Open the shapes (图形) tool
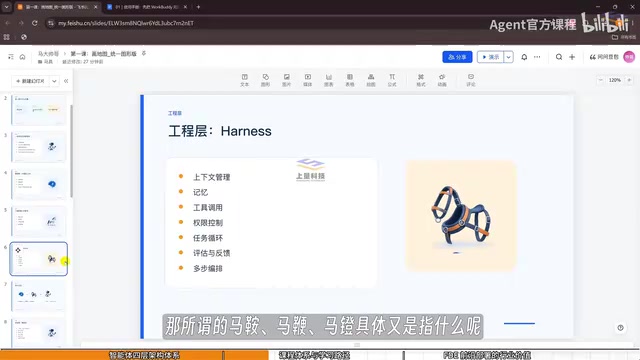This screenshot has width=640, height=360. coord(265,80)
